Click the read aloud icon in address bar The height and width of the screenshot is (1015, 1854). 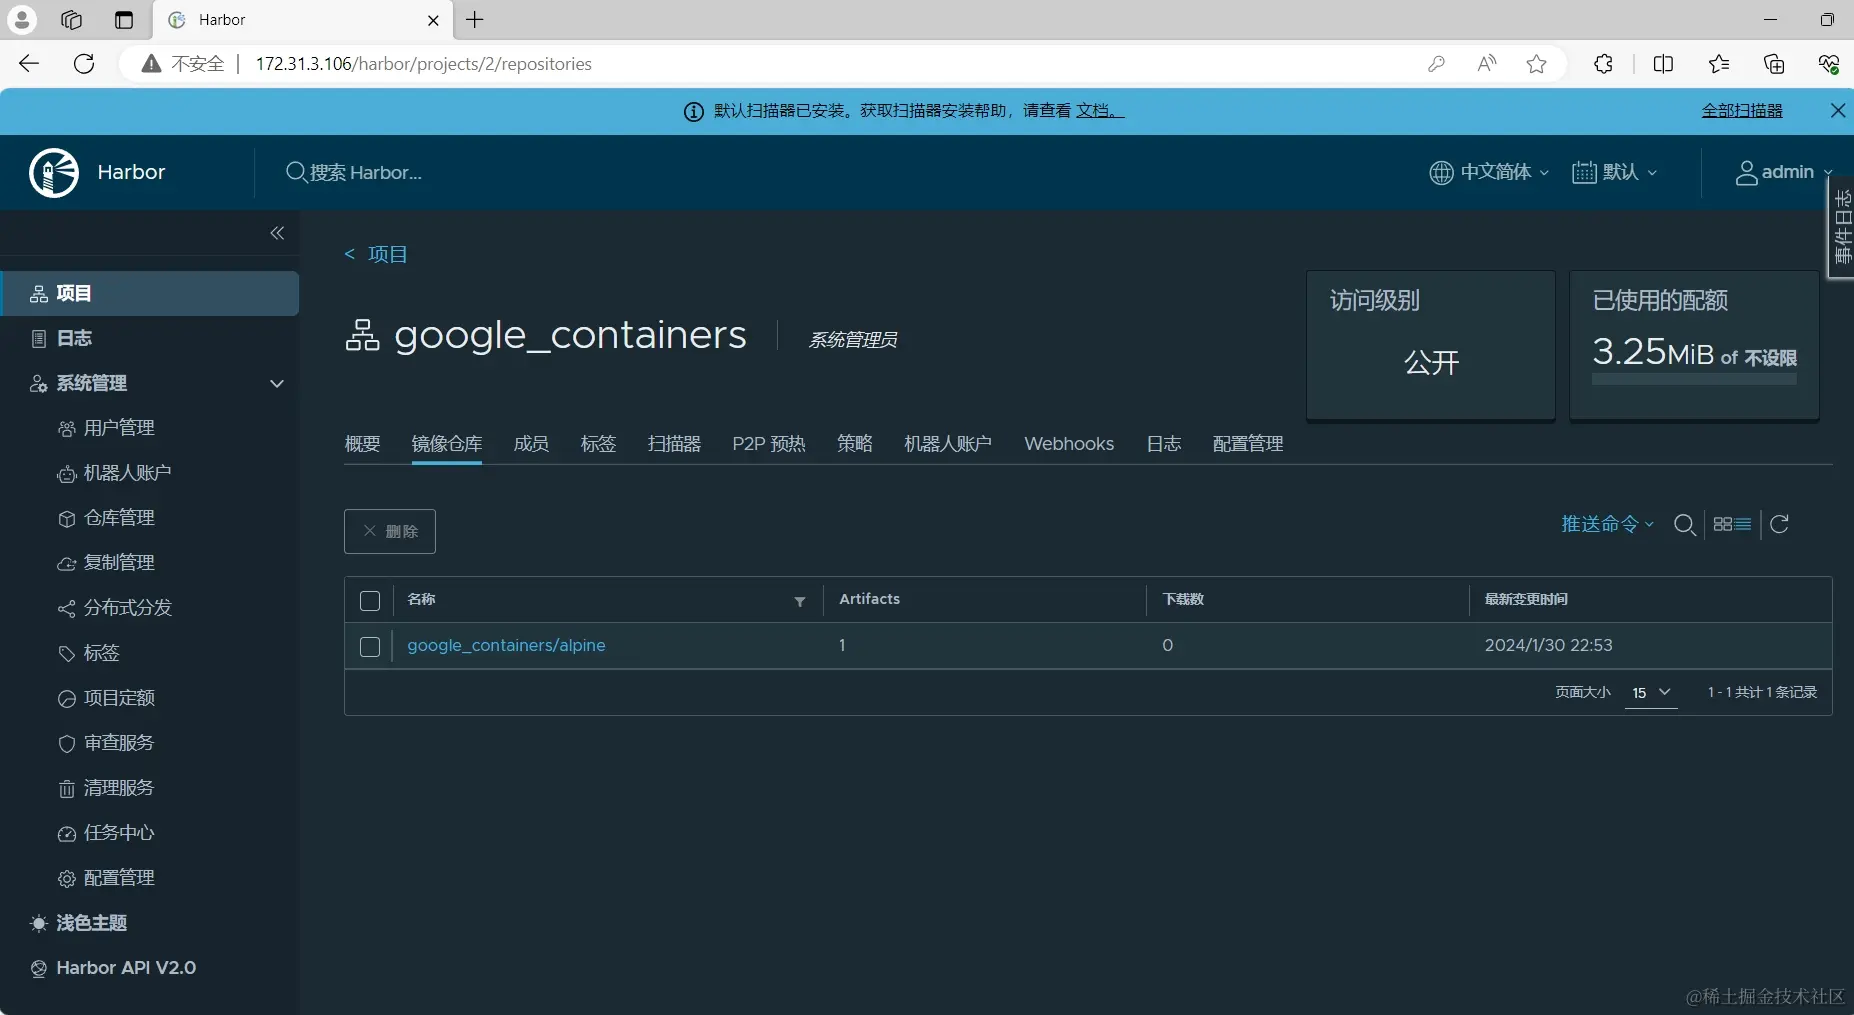(1487, 64)
